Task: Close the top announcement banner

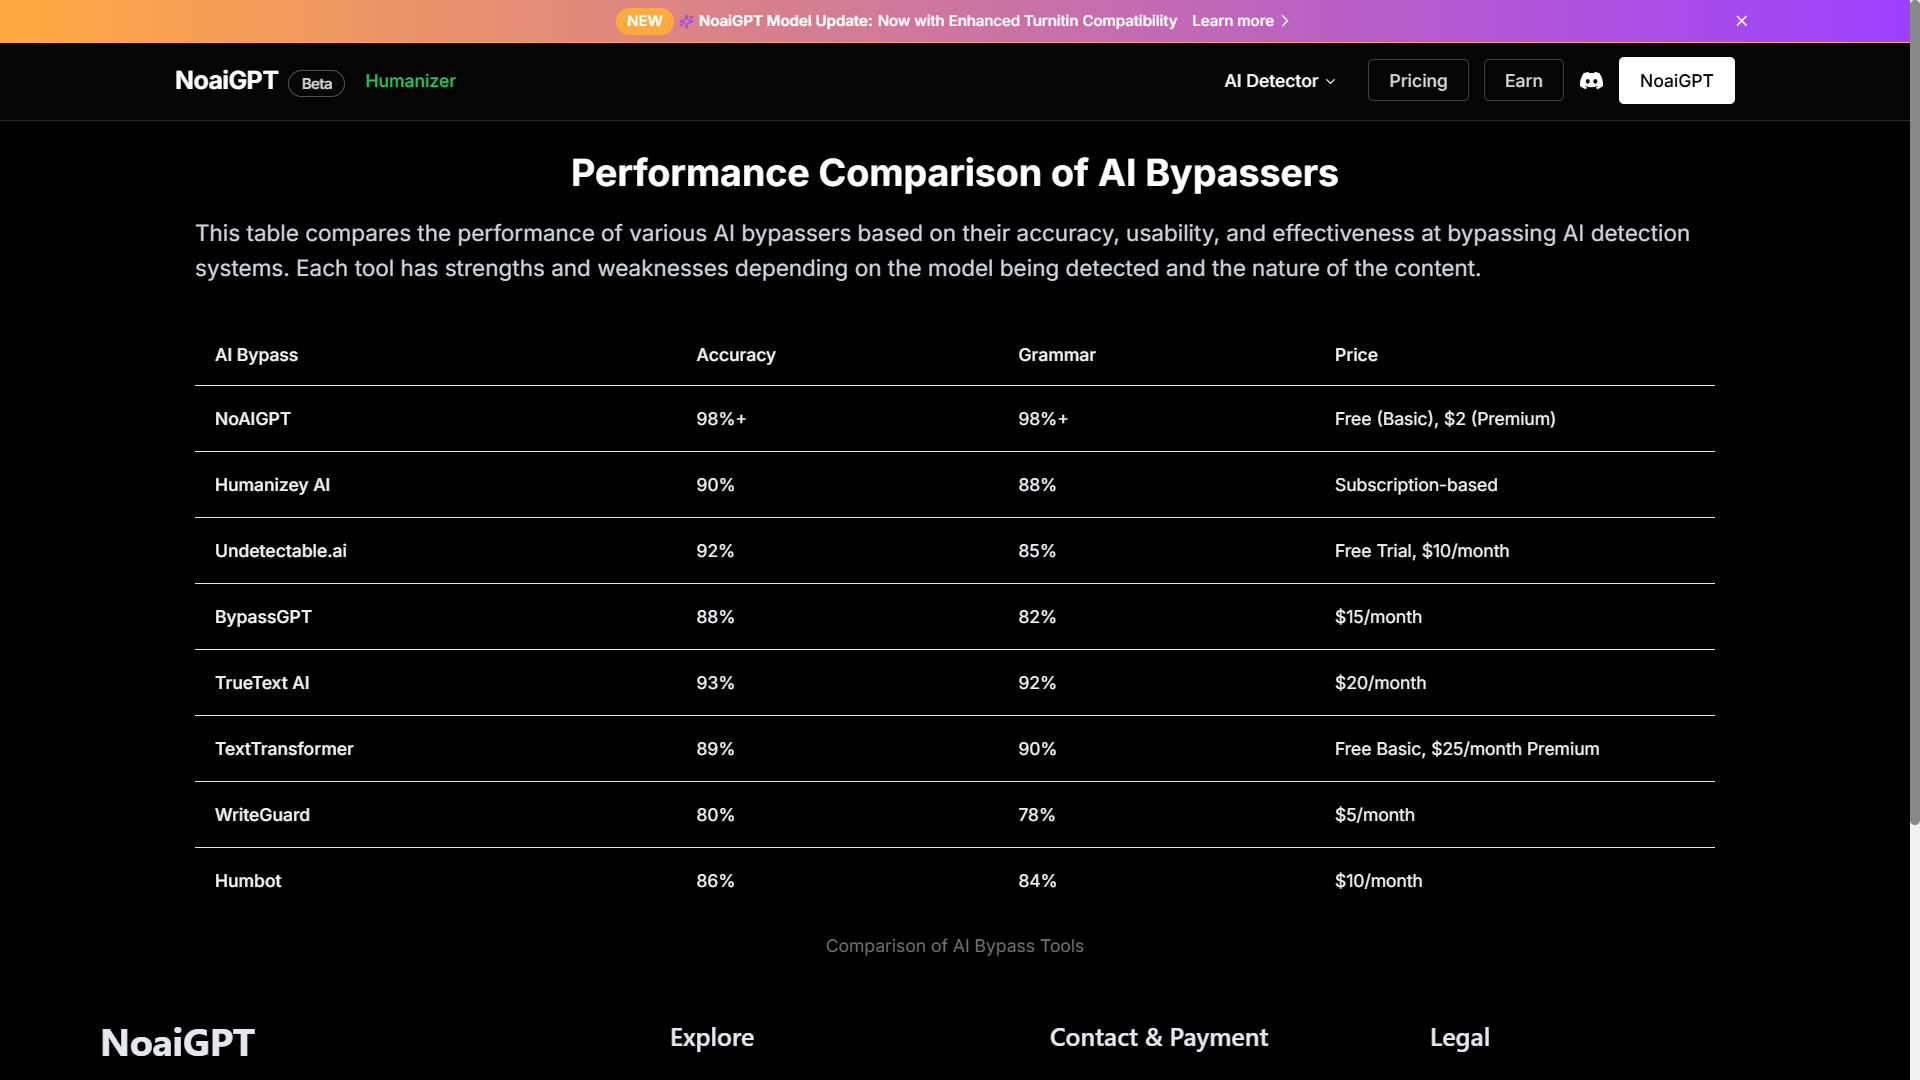Action: pyautogui.click(x=1741, y=21)
